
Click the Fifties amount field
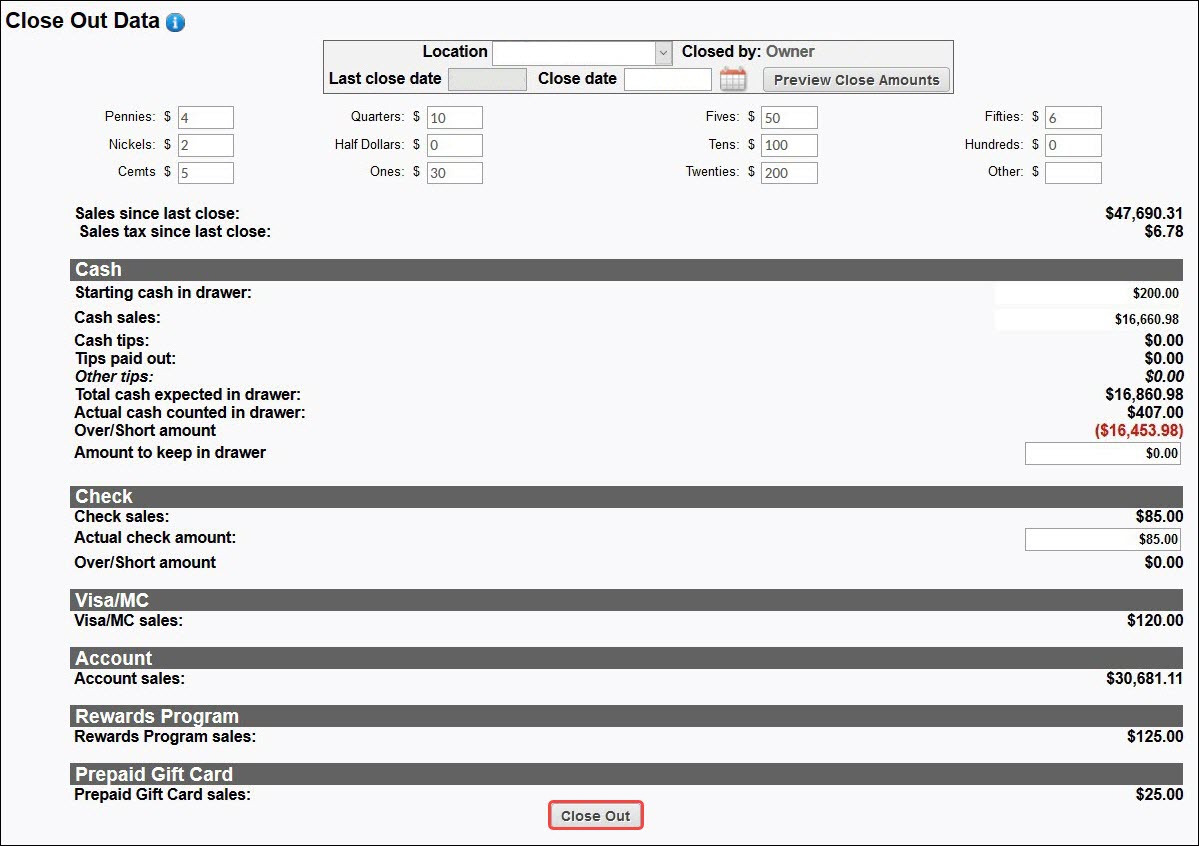click(x=1072, y=118)
